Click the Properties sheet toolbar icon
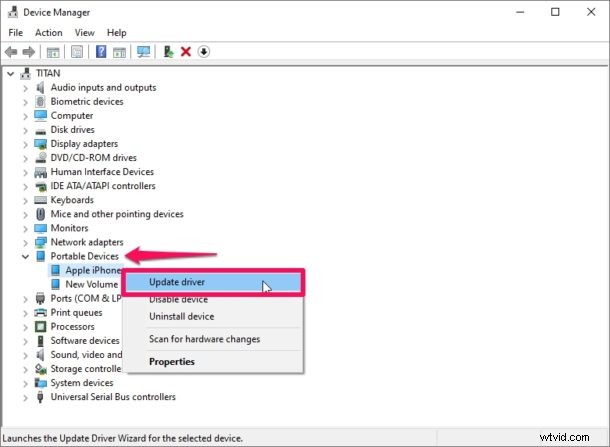 (77, 52)
